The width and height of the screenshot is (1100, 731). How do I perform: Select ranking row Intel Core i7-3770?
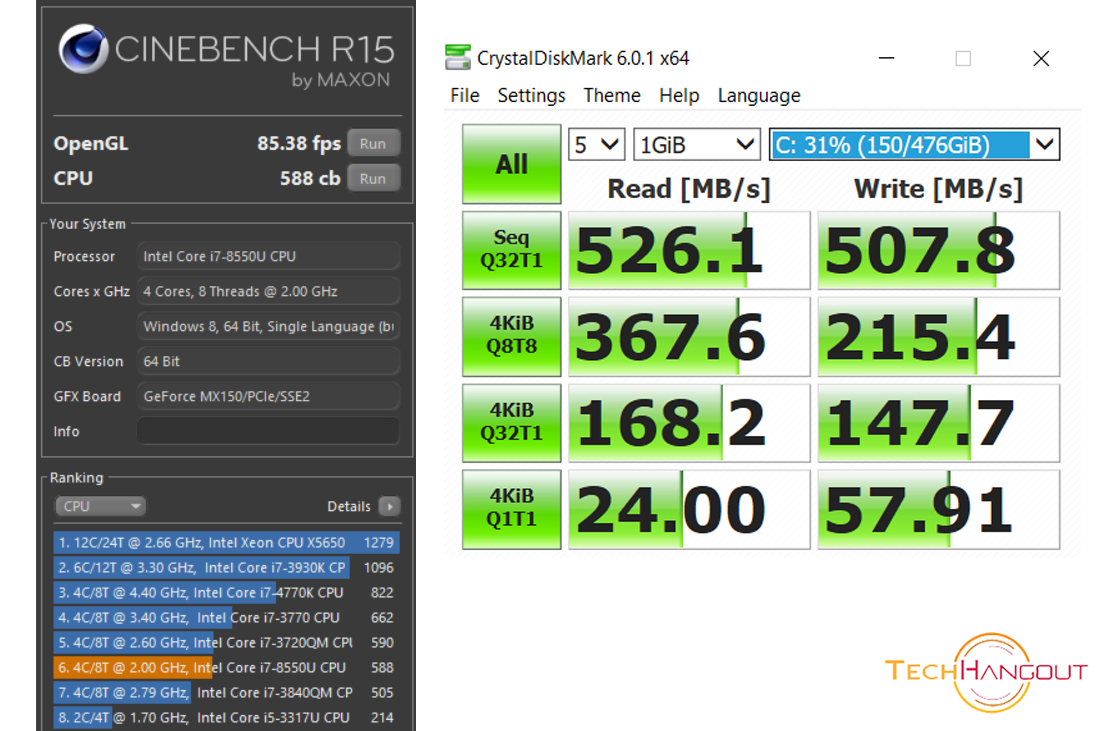(227, 617)
